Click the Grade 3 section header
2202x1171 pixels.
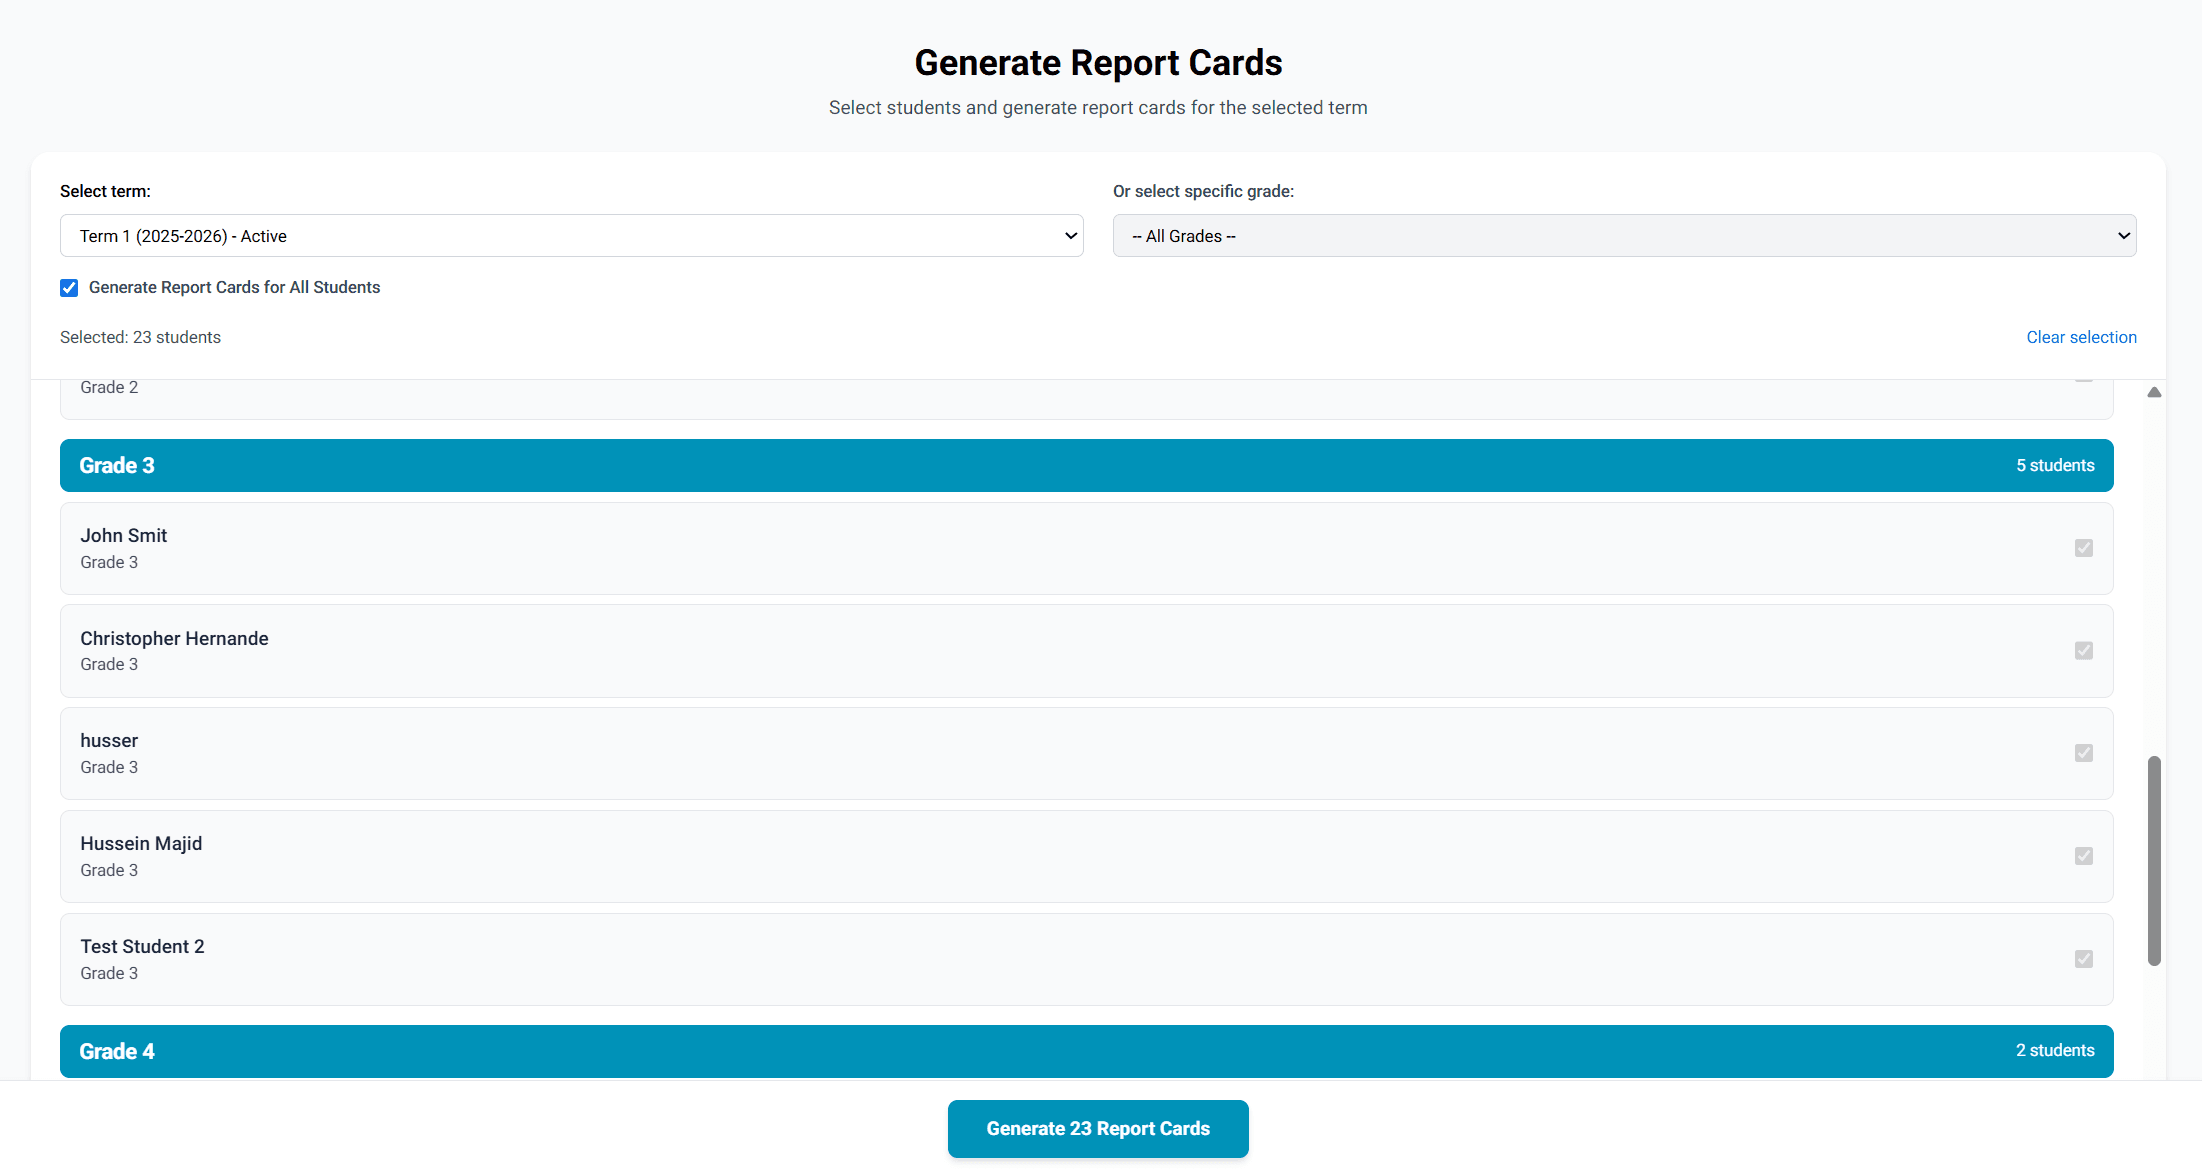click(x=1086, y=466)
